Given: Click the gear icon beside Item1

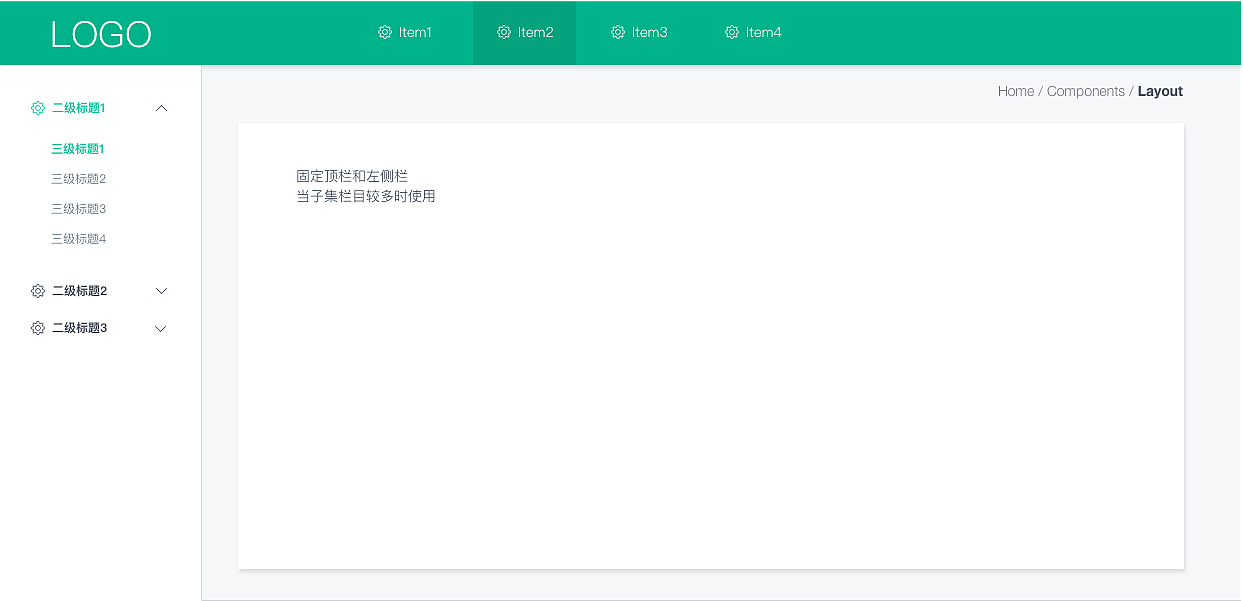Looking at the screenshot, I should (384, 32).
